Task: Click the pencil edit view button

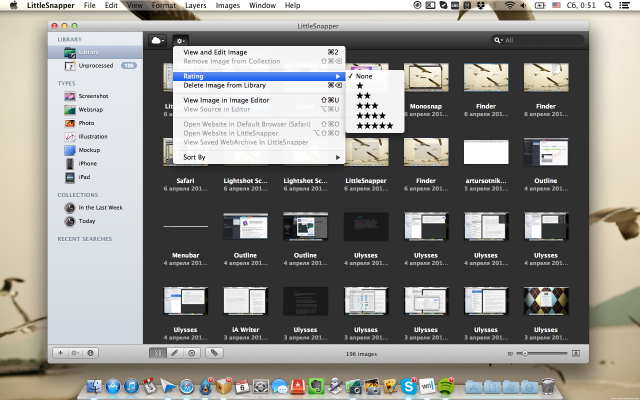Action: [x=175, y=353]
